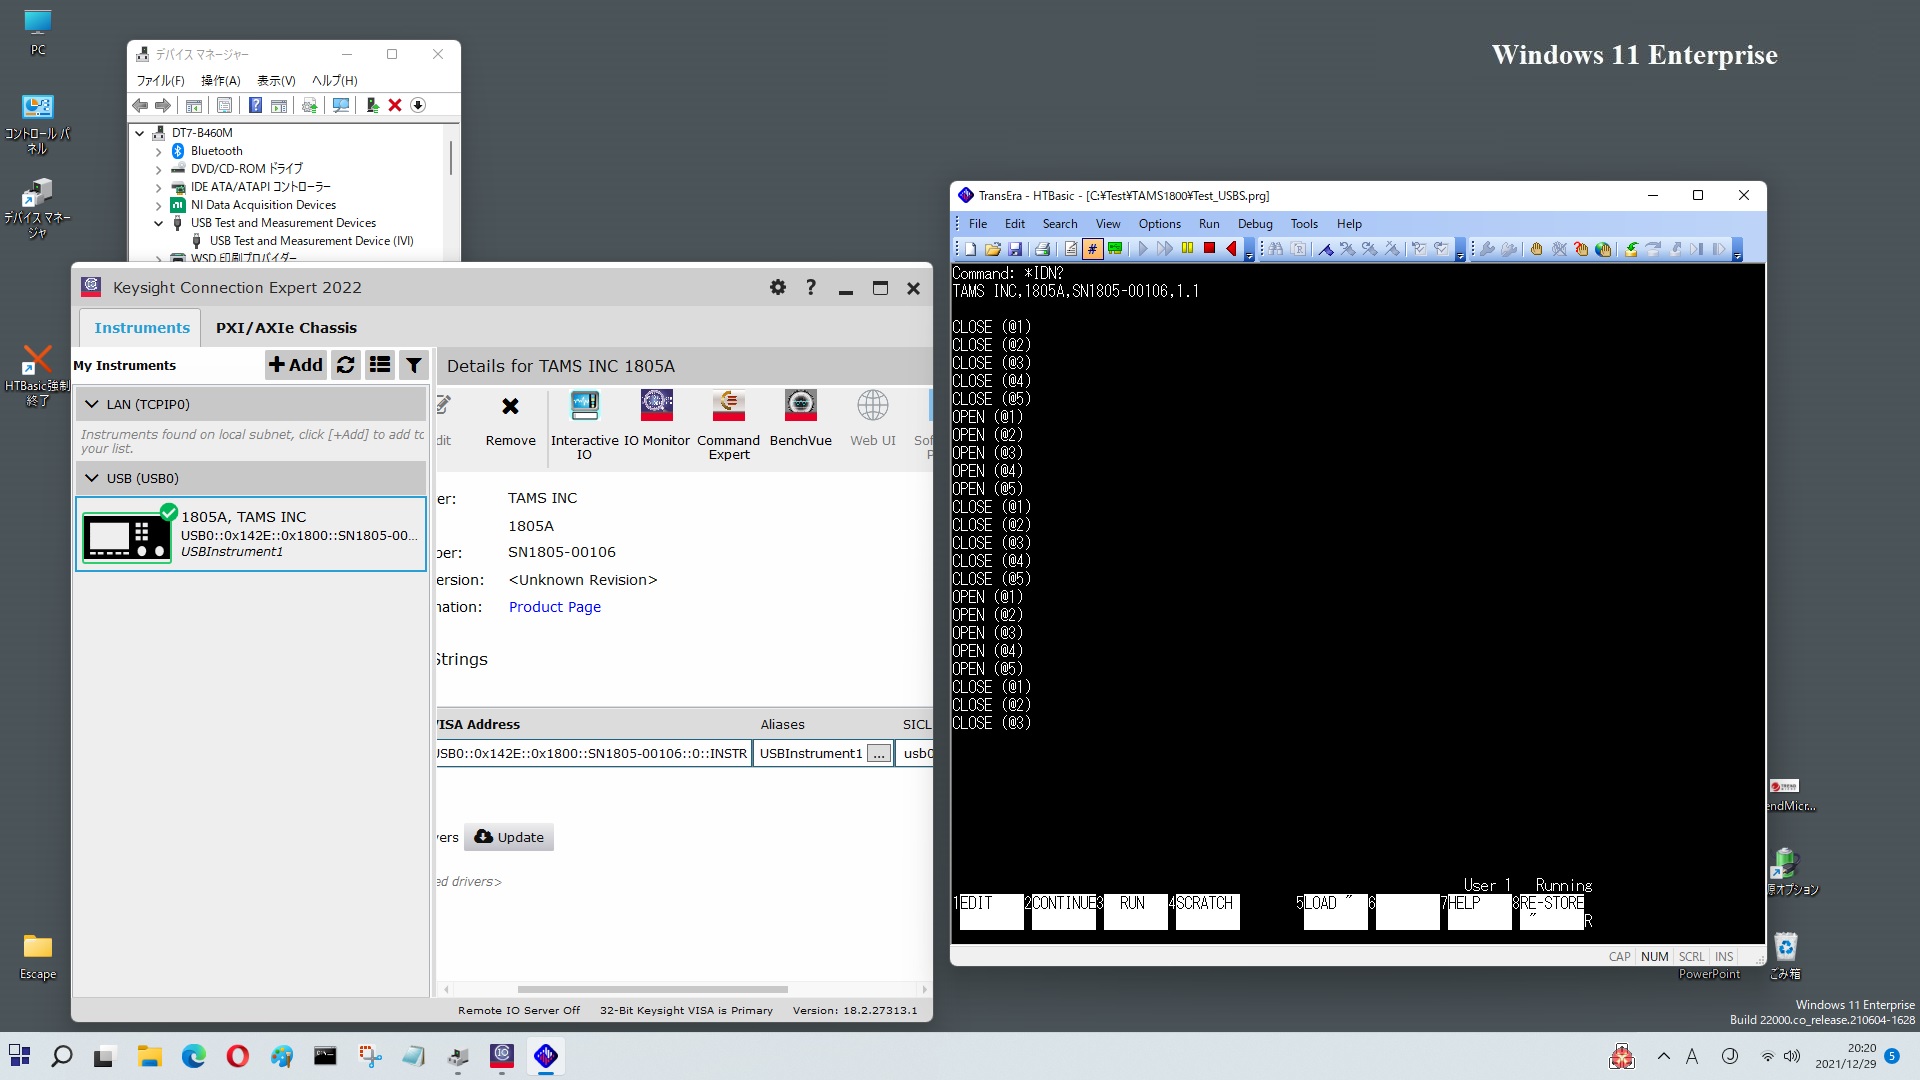The height and width of the screenshot is (1080, 1920).
Task: Open instrument filter funnel icon
Action: 414,365
